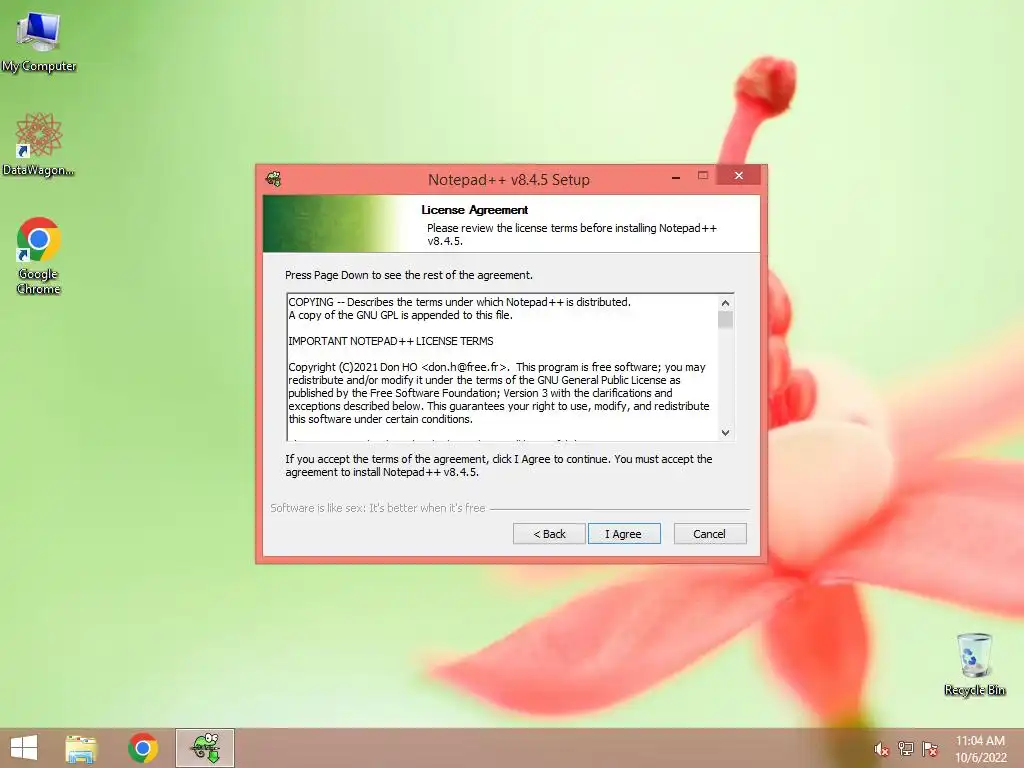The width and height of the screenshot is (1024, 768).
Task: Select Notepad++ installer taskbar button
Action: (205, 748)
